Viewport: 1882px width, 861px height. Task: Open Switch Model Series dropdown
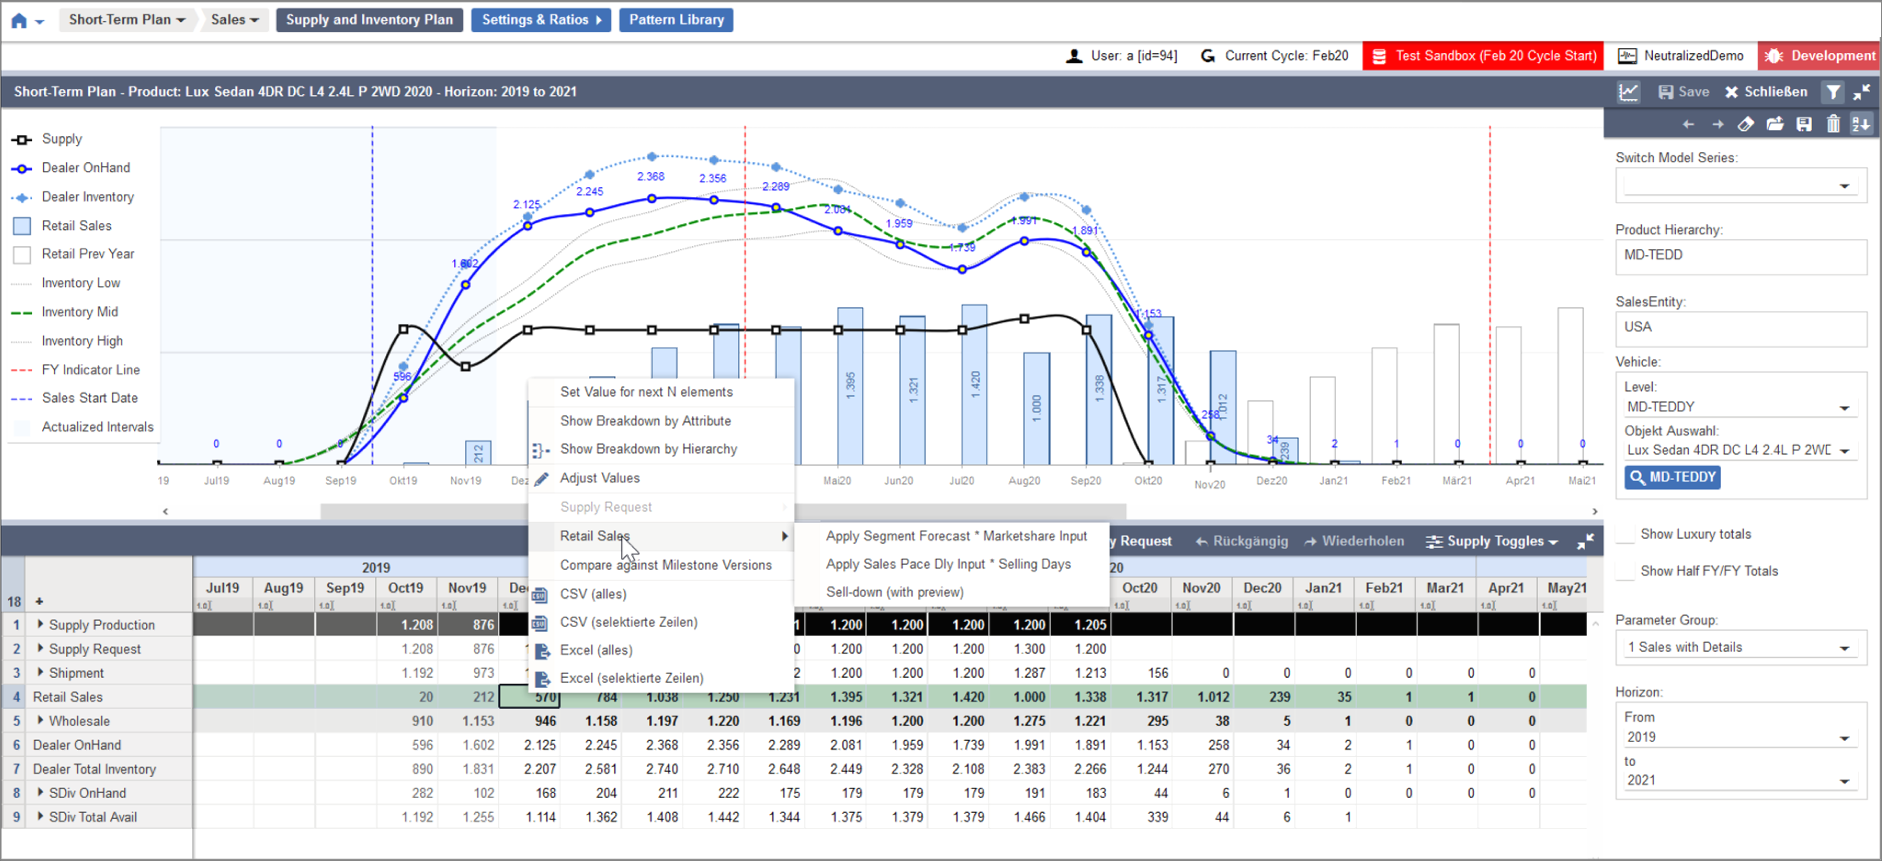click(1741, 186)
